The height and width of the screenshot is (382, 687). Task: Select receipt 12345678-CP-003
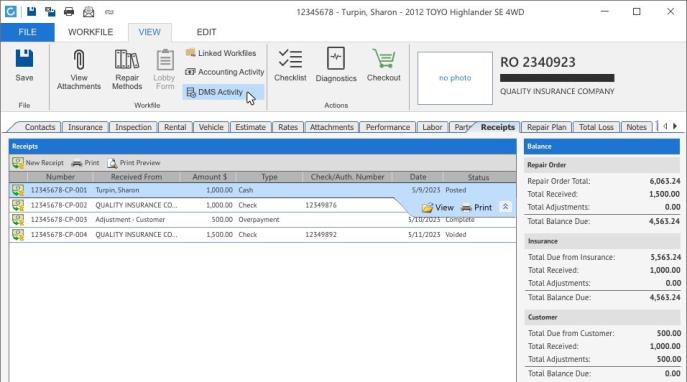point(262,219)
